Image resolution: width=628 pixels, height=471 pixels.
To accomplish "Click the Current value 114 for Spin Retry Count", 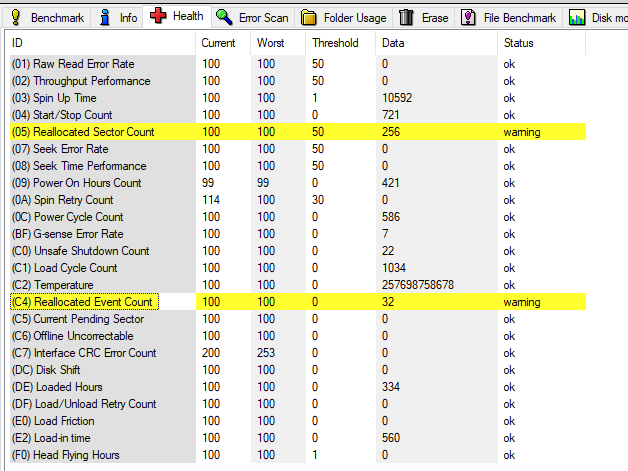I will click(x=211, y=200).
